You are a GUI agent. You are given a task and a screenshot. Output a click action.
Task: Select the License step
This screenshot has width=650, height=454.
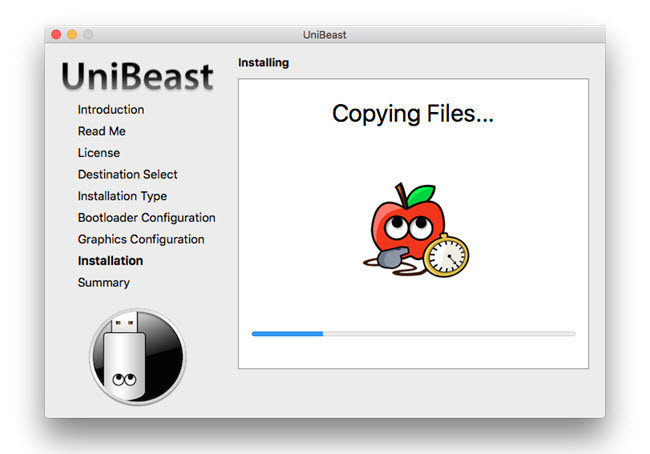pyautogui.click(x=99, y=153)
